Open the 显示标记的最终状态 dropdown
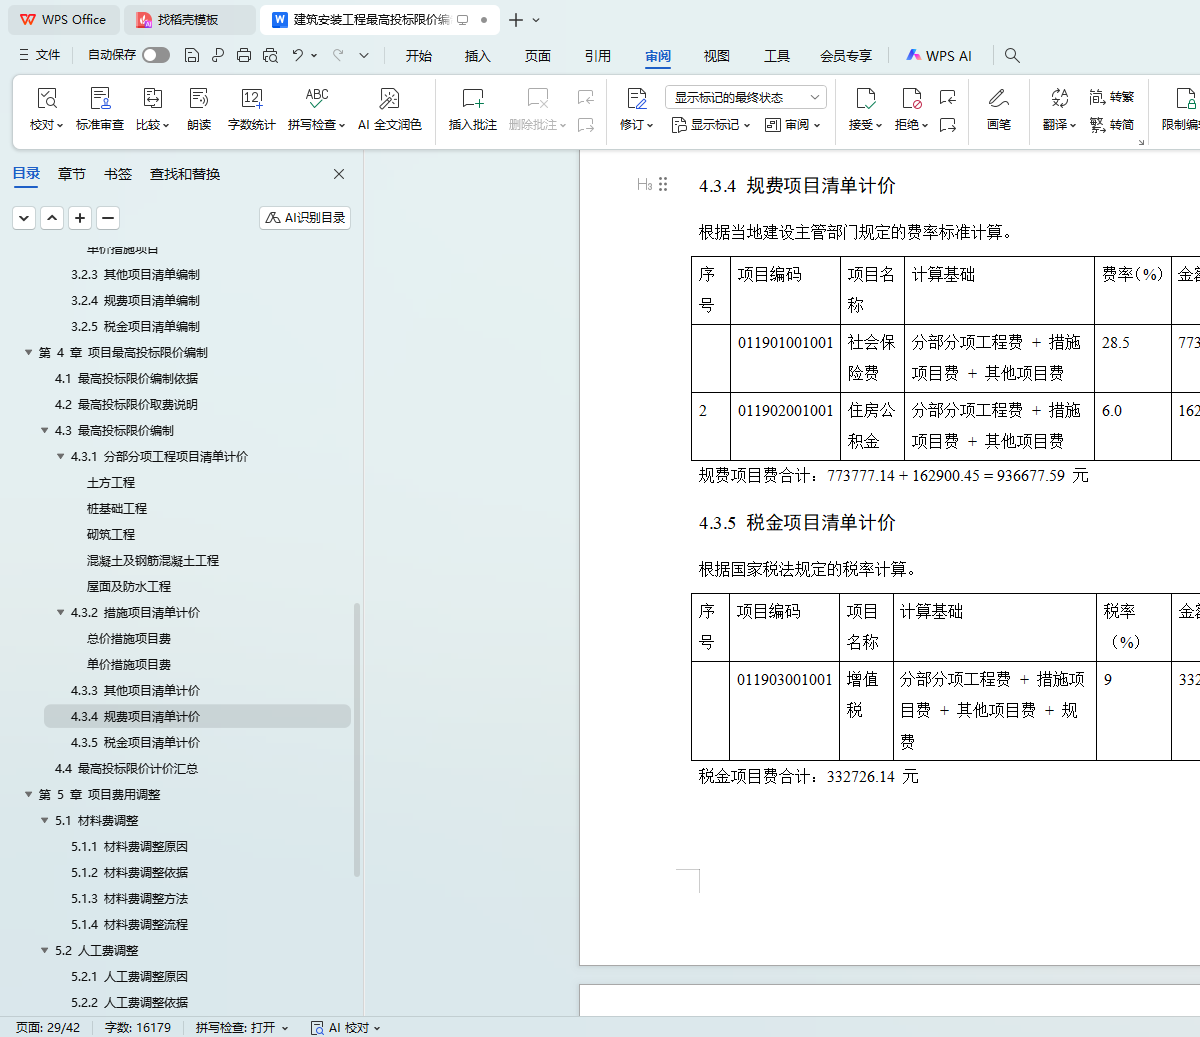Screen dimensions: 1200x1037 point(745,97)
